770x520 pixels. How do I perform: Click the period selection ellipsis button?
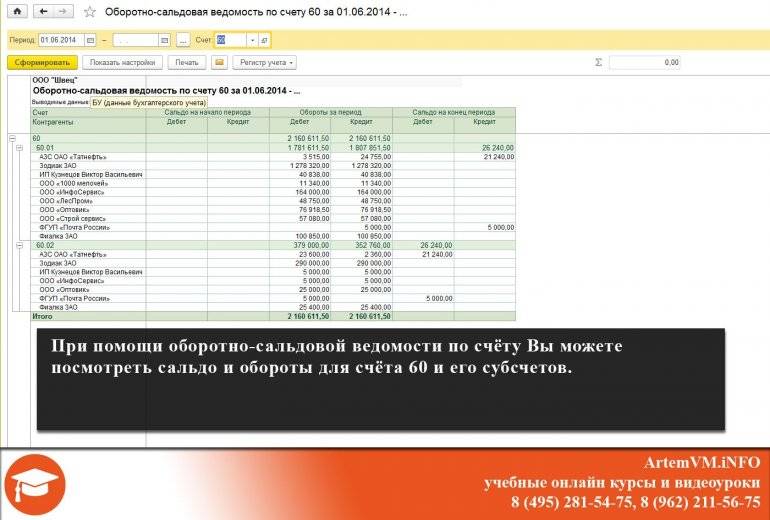click(x=182, y=40)
